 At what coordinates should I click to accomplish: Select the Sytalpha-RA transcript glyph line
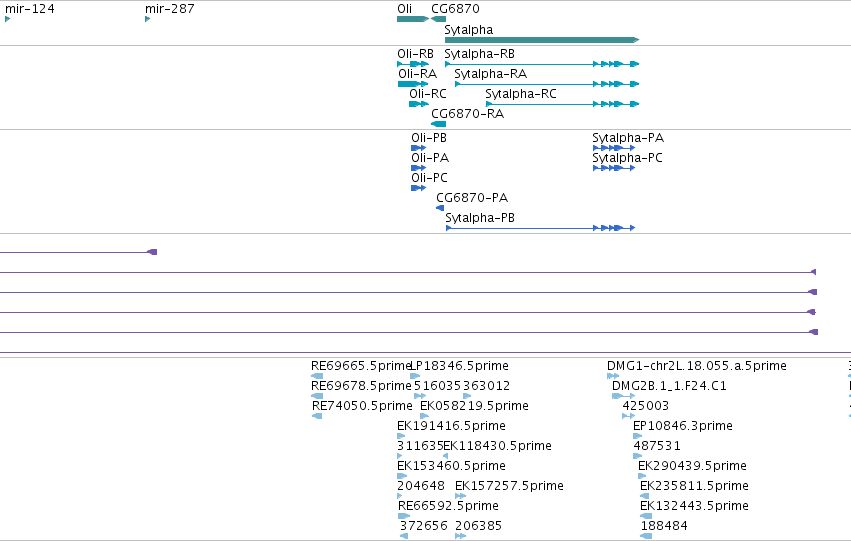547,84
